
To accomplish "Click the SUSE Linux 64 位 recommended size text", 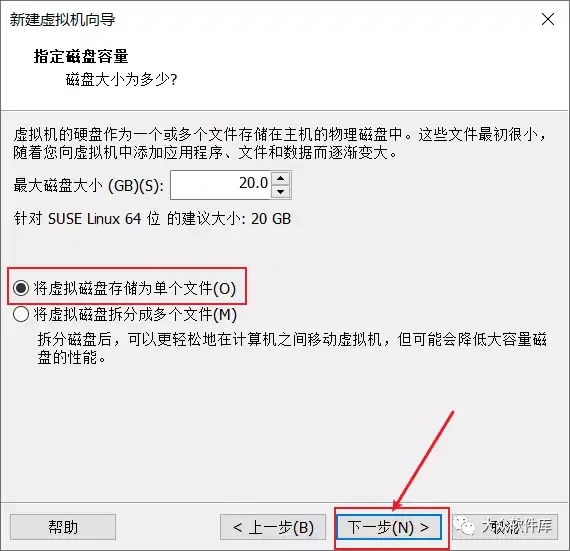I will click(x=152, y=219).
